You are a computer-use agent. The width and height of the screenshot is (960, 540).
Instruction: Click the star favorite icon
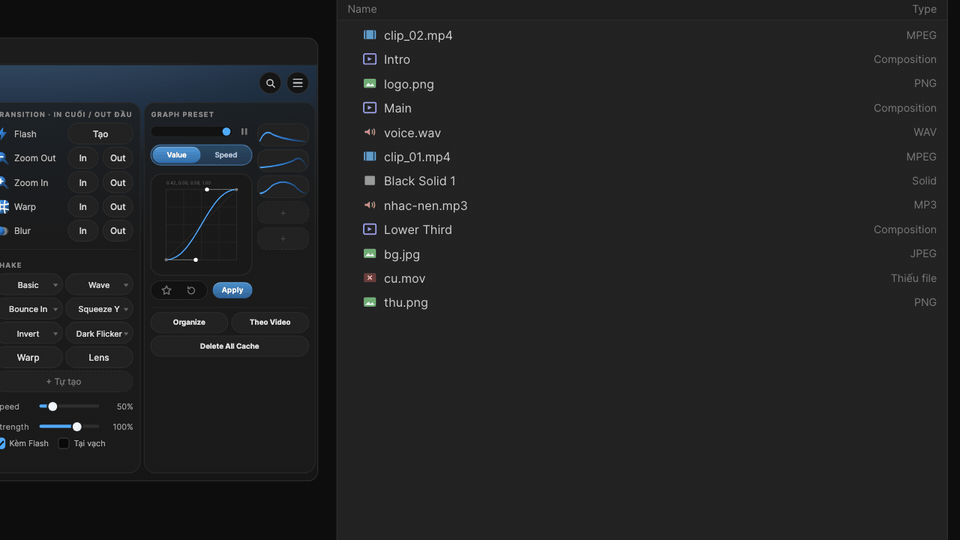(167, 290)
